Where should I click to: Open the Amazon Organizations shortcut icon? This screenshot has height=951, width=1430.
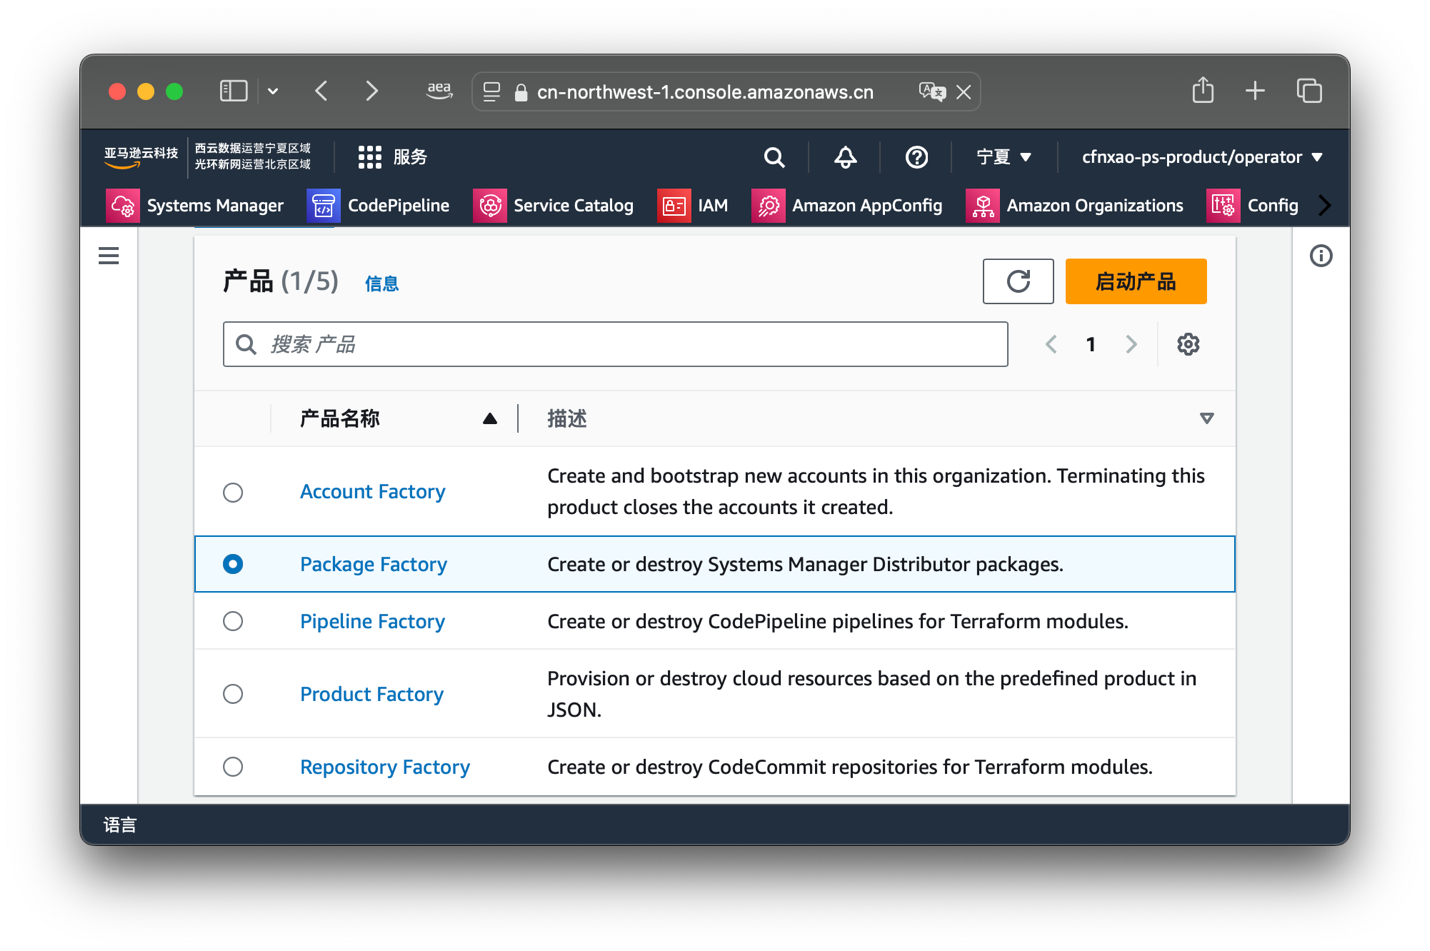pyautogui.click(x=983, y=206)
